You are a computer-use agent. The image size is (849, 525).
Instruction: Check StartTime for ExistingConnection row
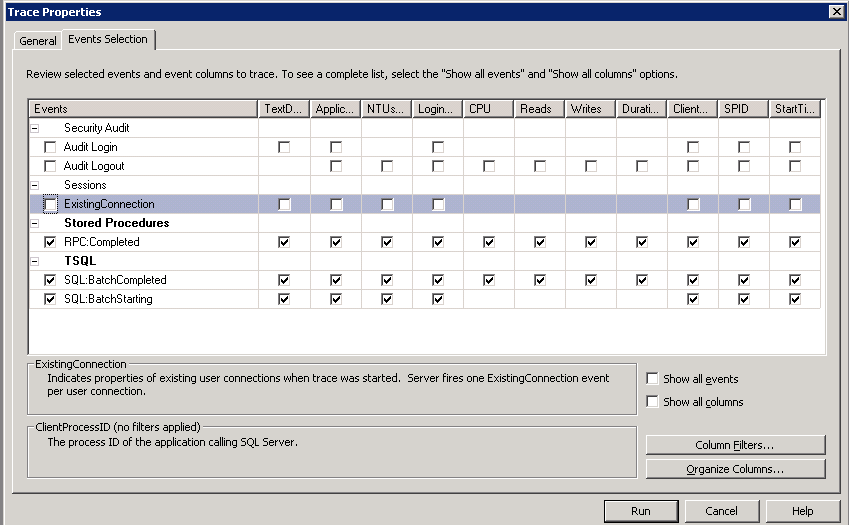[x=795, y=204]
